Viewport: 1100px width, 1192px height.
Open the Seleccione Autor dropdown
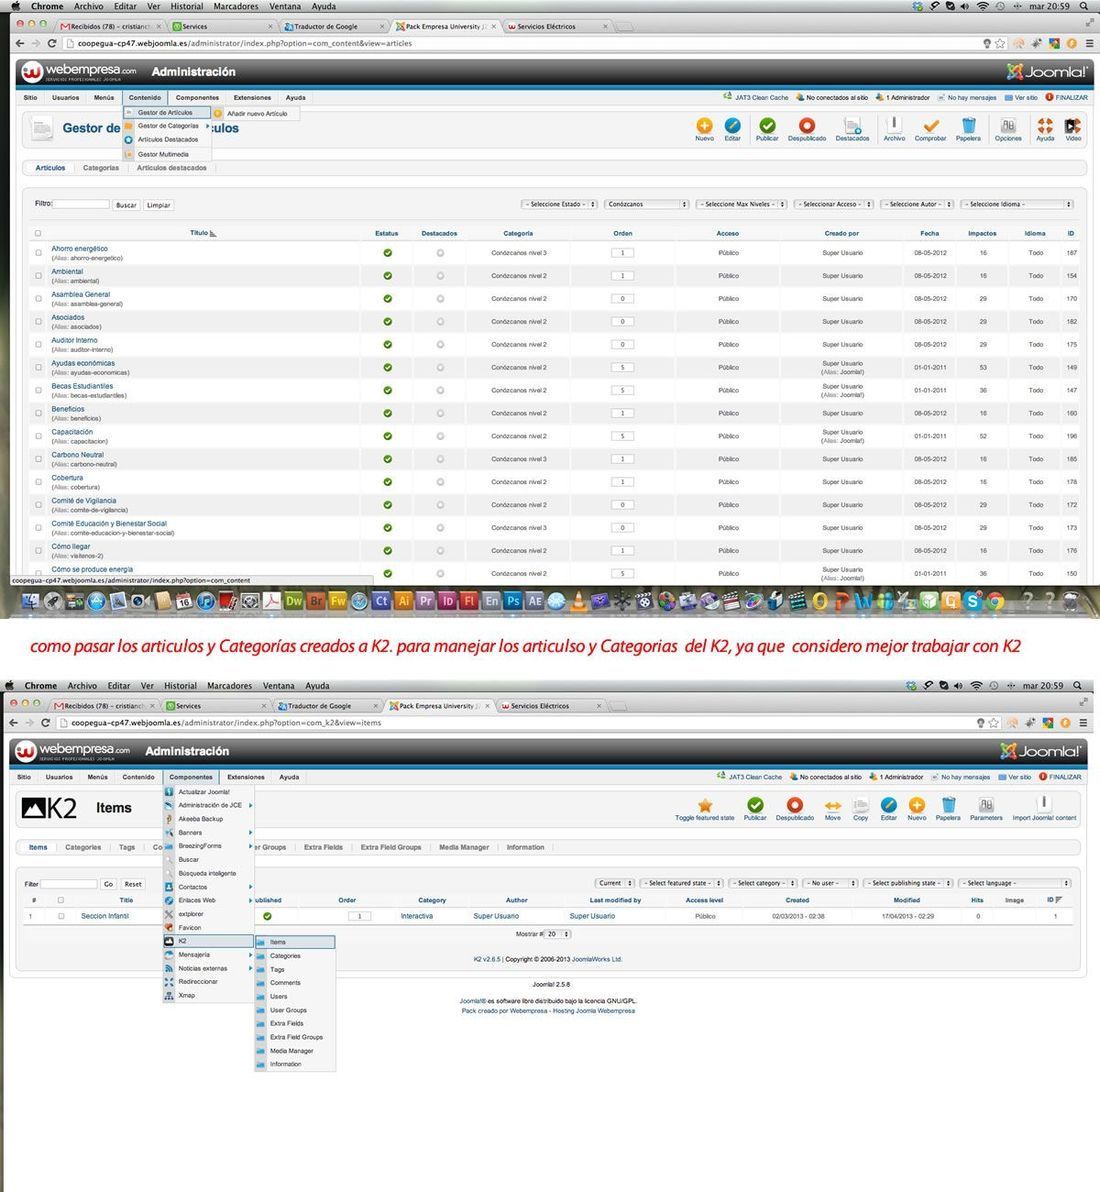[918, 204]
